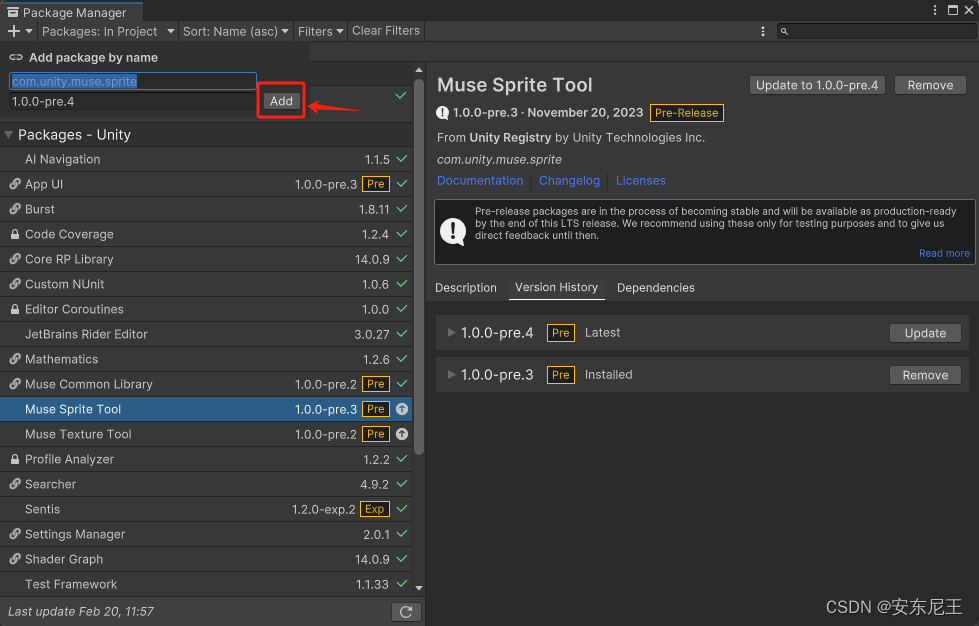Select the Burst package row
This screenshot has width=979, height=626.
[x=206, y=209]
